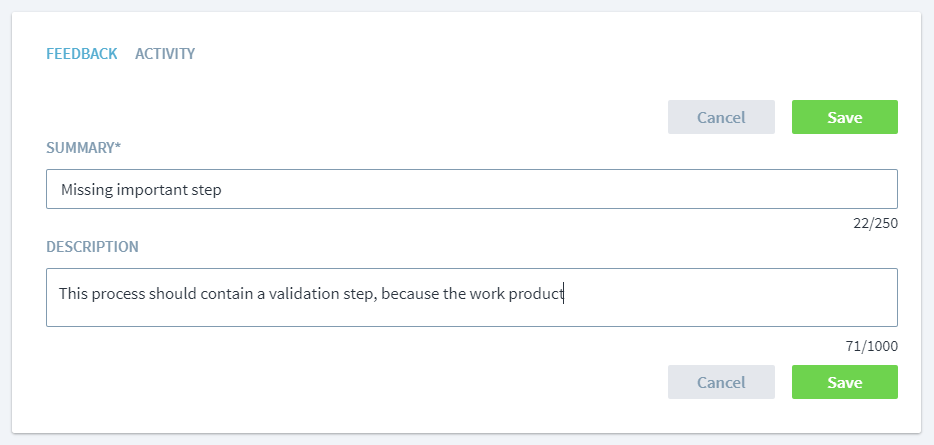Click the DESCRIPTION field label
This screenshot has width=934, height=445.
pos(92,246)
